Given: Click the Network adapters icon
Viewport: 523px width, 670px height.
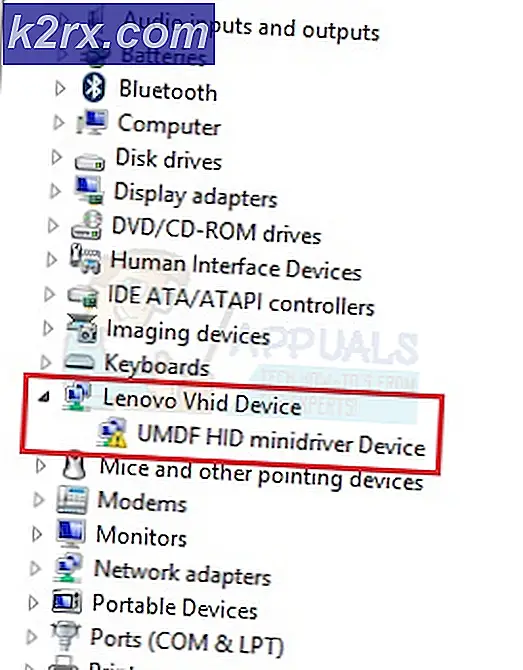Looking at the screenshot, I should coord(67,568).
